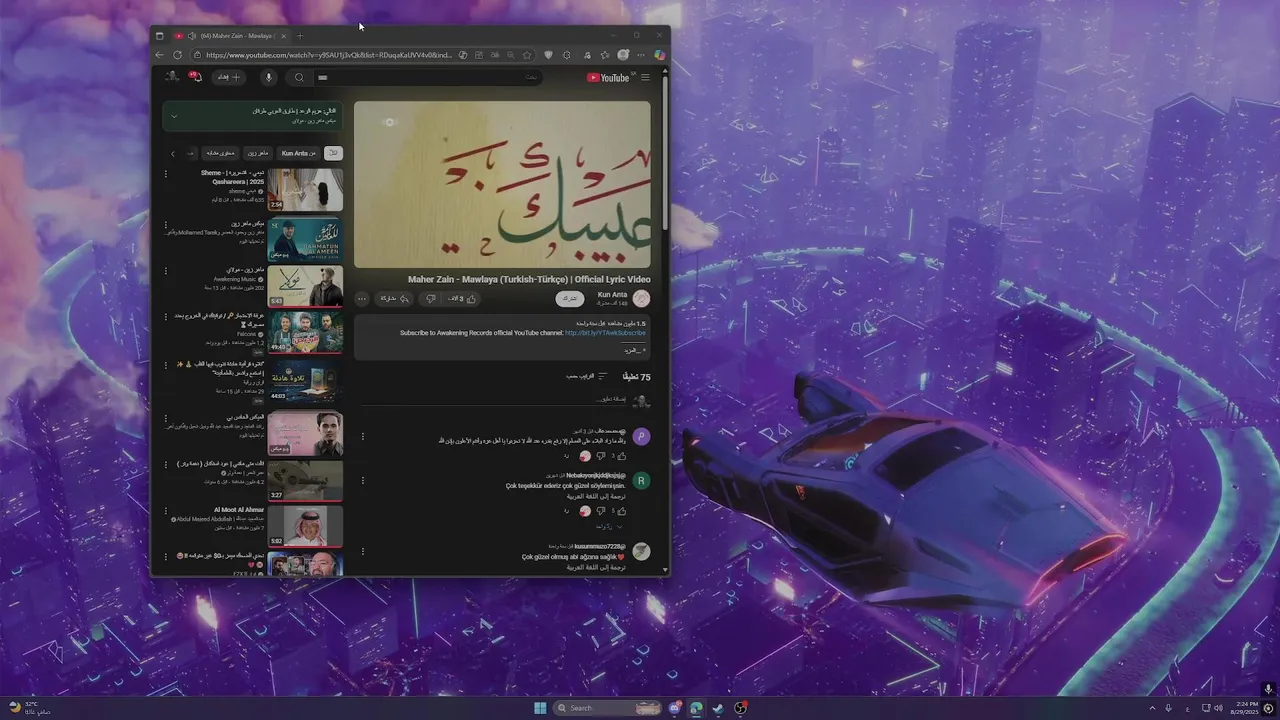Open menu for Sheme Qashareera video

[166, 174]
